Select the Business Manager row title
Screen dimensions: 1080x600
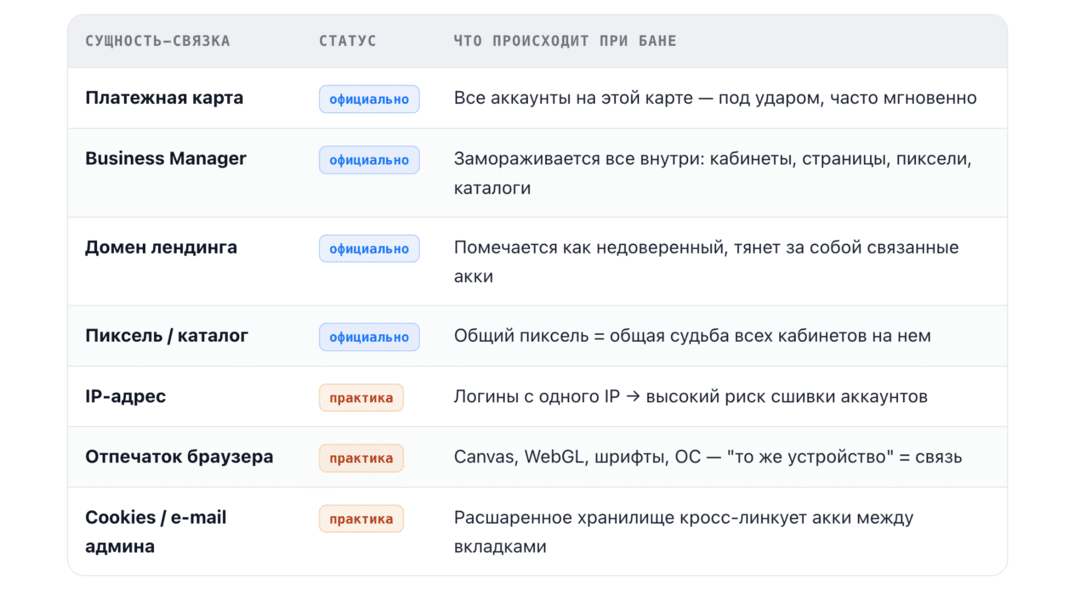[x=166, y=158]
